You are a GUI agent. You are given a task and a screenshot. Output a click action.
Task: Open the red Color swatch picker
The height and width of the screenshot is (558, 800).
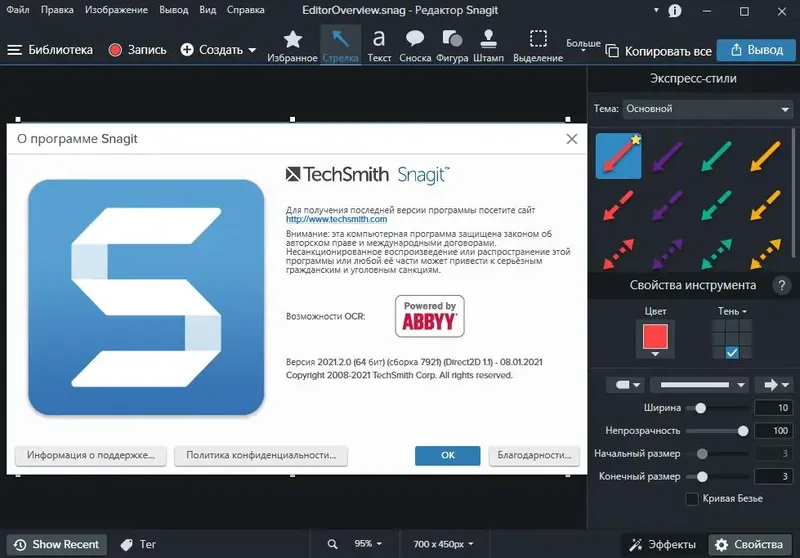(x=655, y=339)
